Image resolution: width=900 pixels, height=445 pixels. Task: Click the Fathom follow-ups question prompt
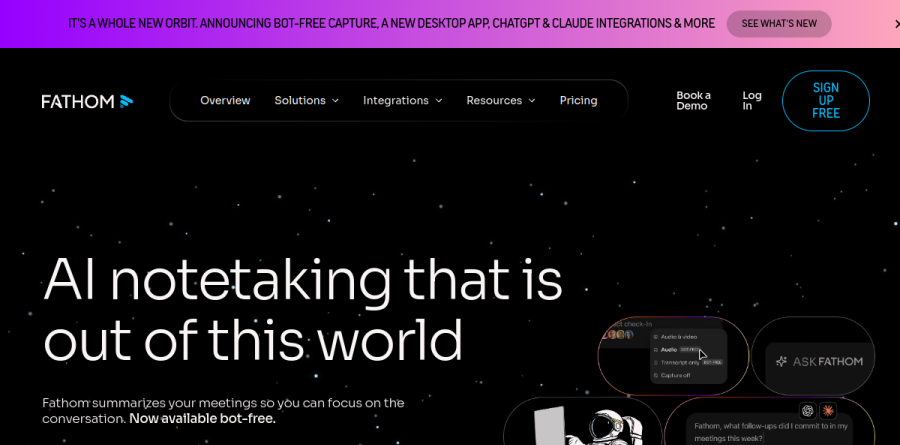[x=770, y=432]
